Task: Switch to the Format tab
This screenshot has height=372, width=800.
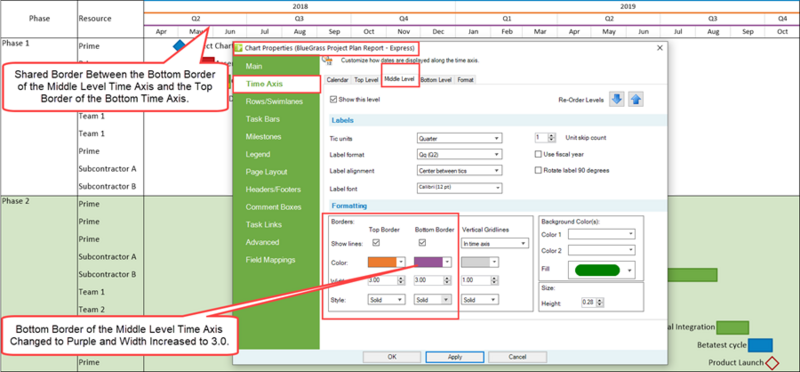Action: [x=465, y=80]
